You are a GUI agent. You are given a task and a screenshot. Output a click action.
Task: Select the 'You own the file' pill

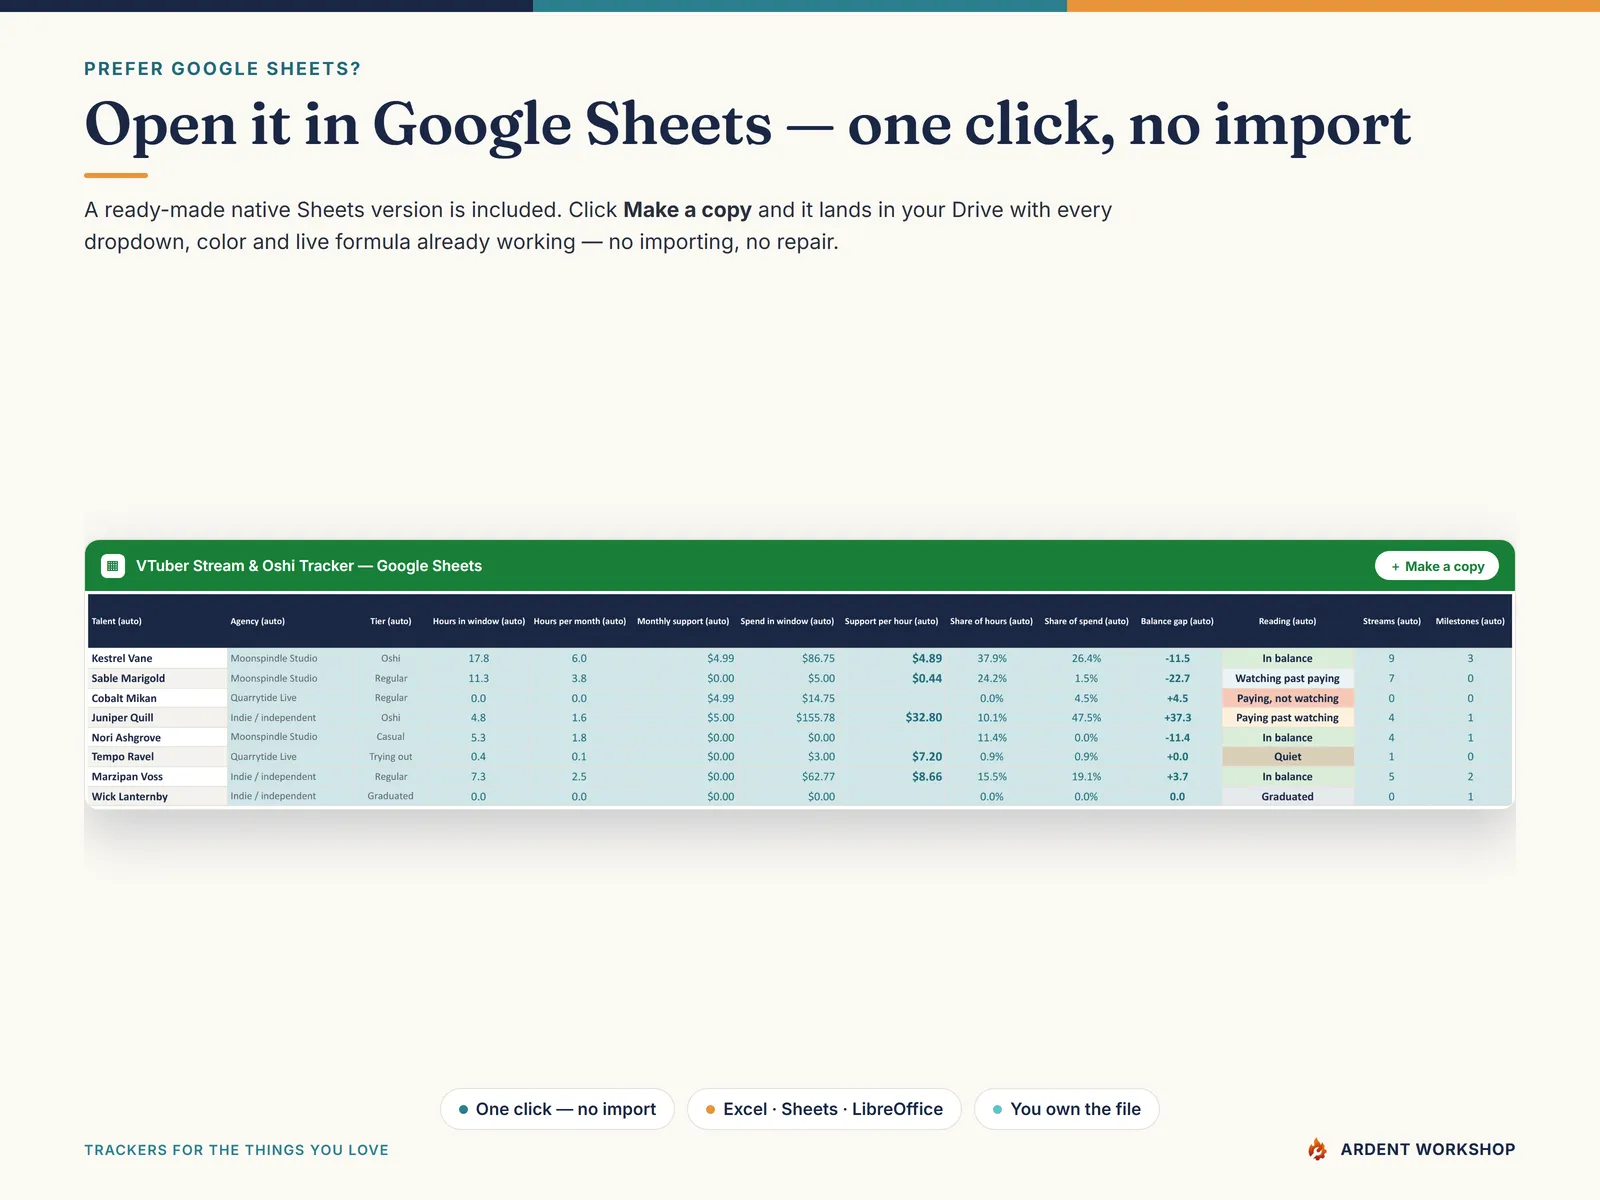[x=1067, y=1109]
